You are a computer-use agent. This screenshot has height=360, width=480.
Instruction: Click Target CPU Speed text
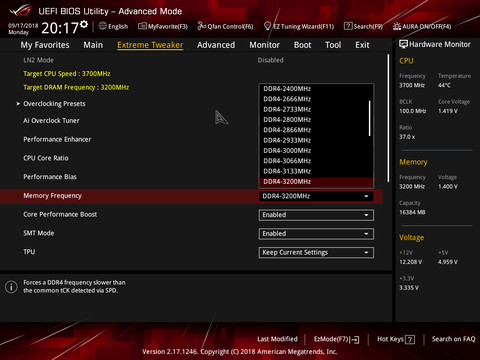67,74
